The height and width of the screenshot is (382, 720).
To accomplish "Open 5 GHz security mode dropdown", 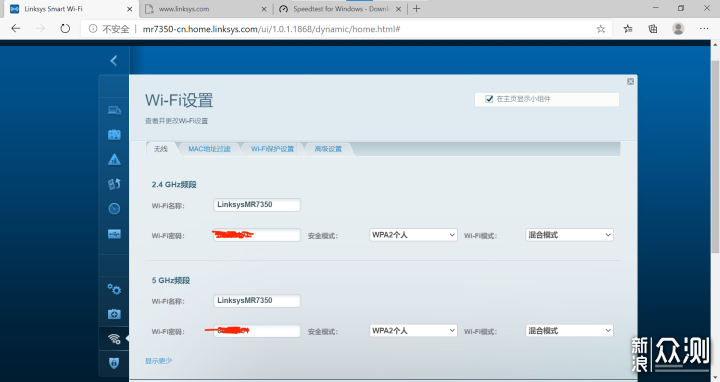I will pos(413,331).
